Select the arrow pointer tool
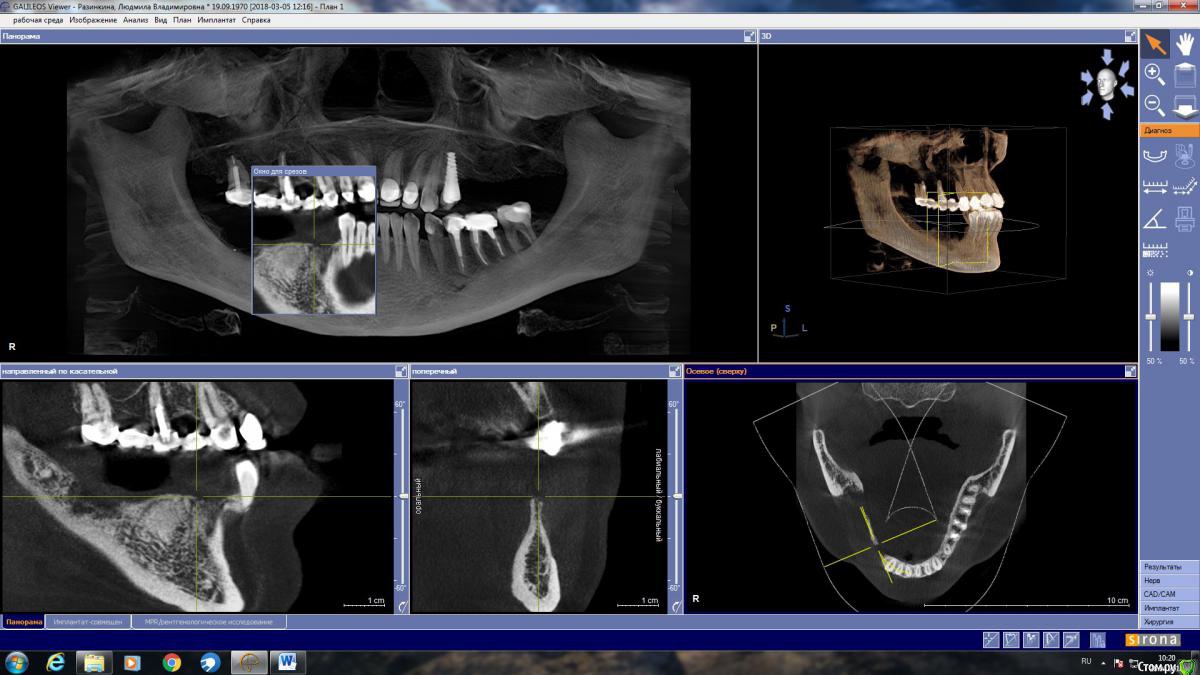This screenshot has height=675, width=1200. click(x=1155, y=43)
